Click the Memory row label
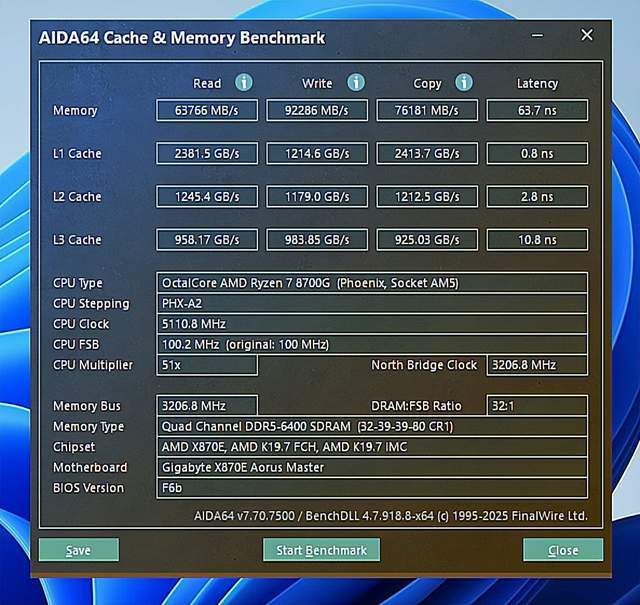Viewport: 640px width, 605px height. tap(75, 111)
